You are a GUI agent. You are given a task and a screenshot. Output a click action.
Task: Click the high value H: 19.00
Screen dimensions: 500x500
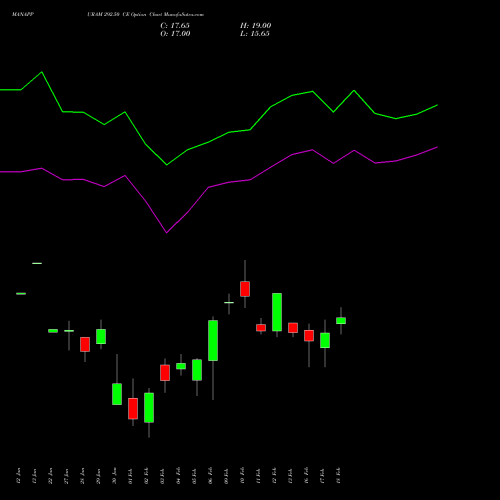[255, 26]
